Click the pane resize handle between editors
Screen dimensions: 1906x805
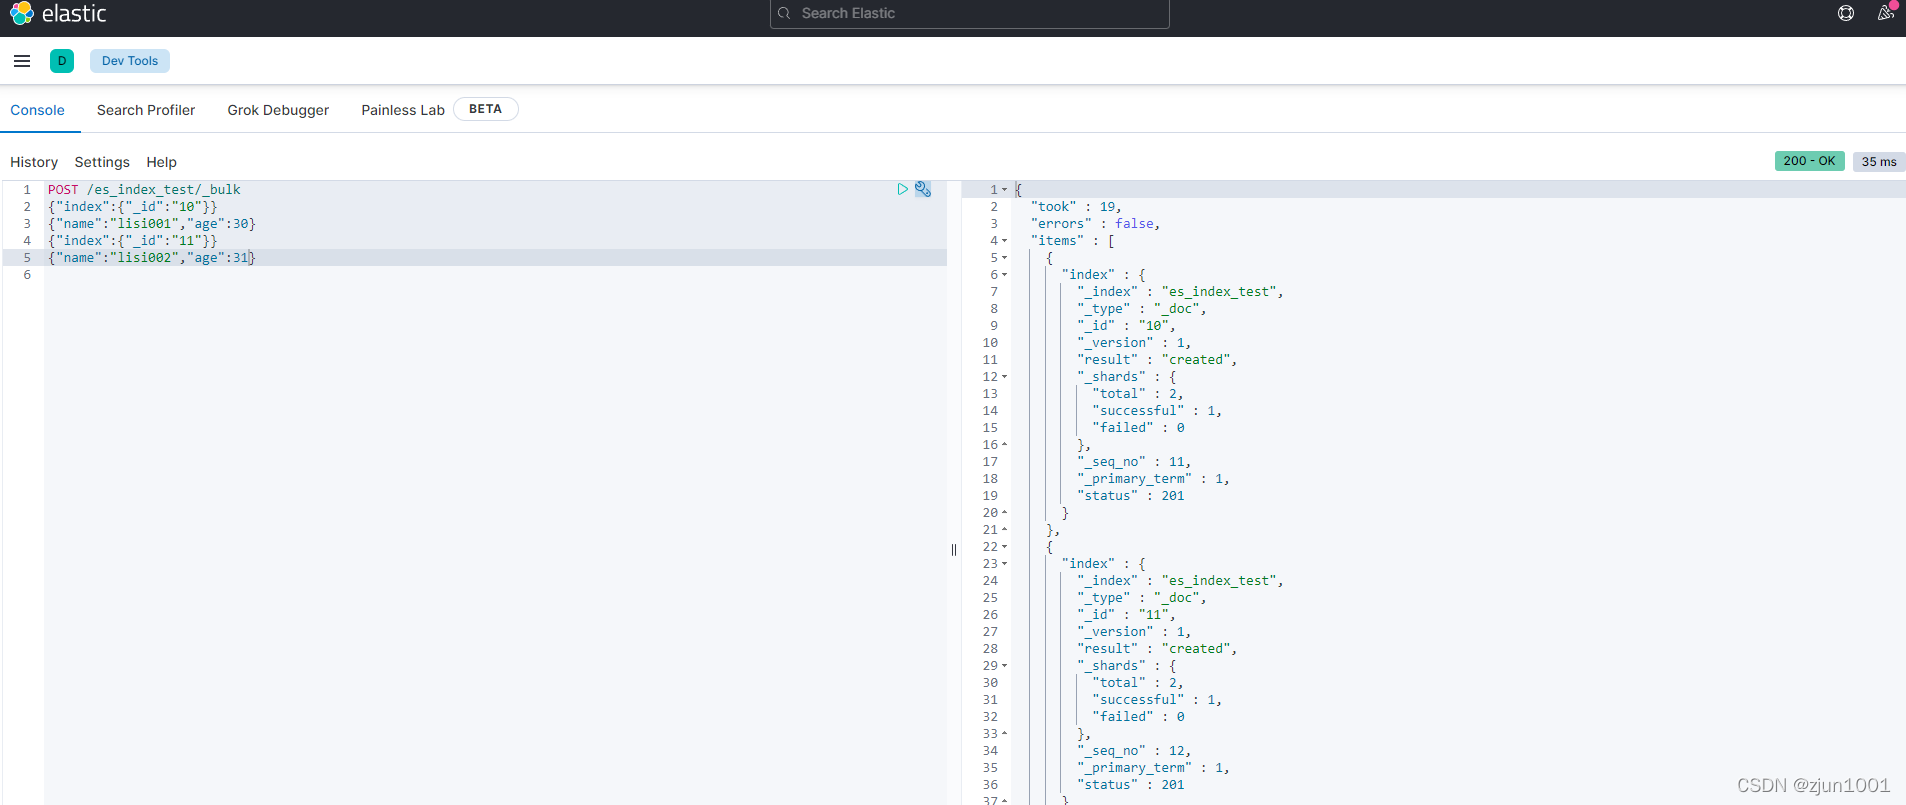(x=954, y=549)
